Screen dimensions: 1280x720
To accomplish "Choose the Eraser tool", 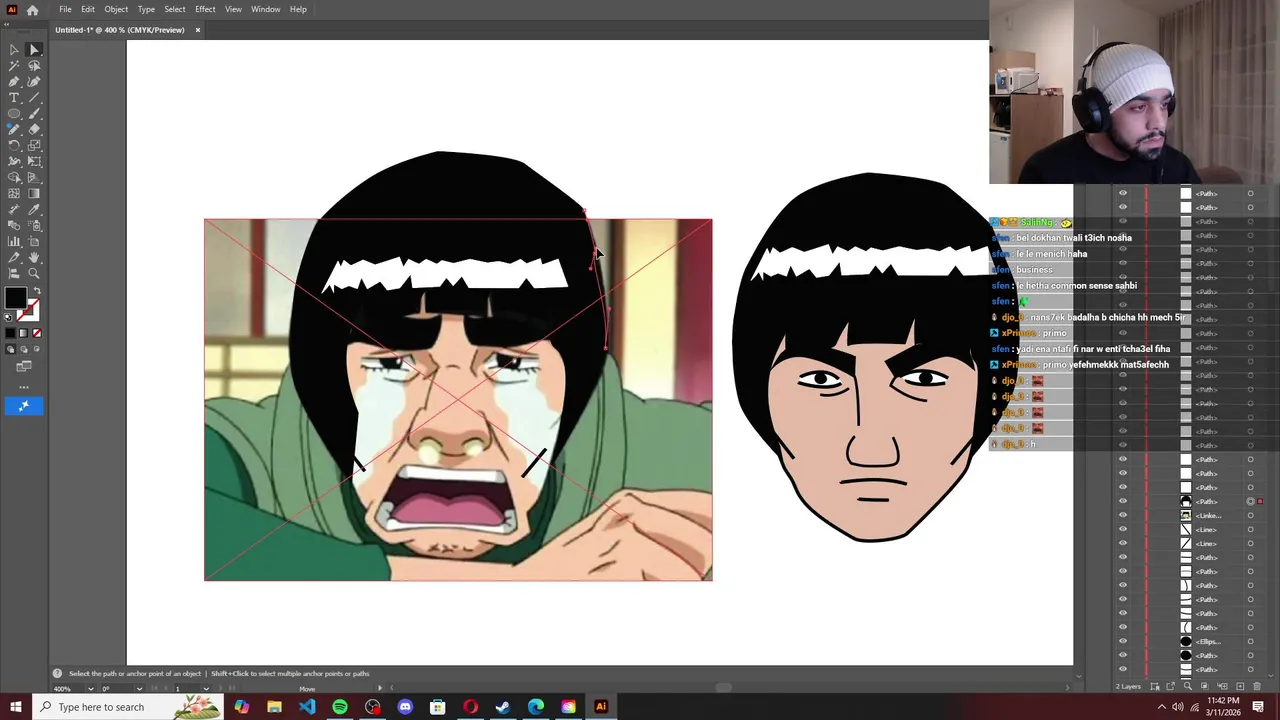I will [34, 129].
